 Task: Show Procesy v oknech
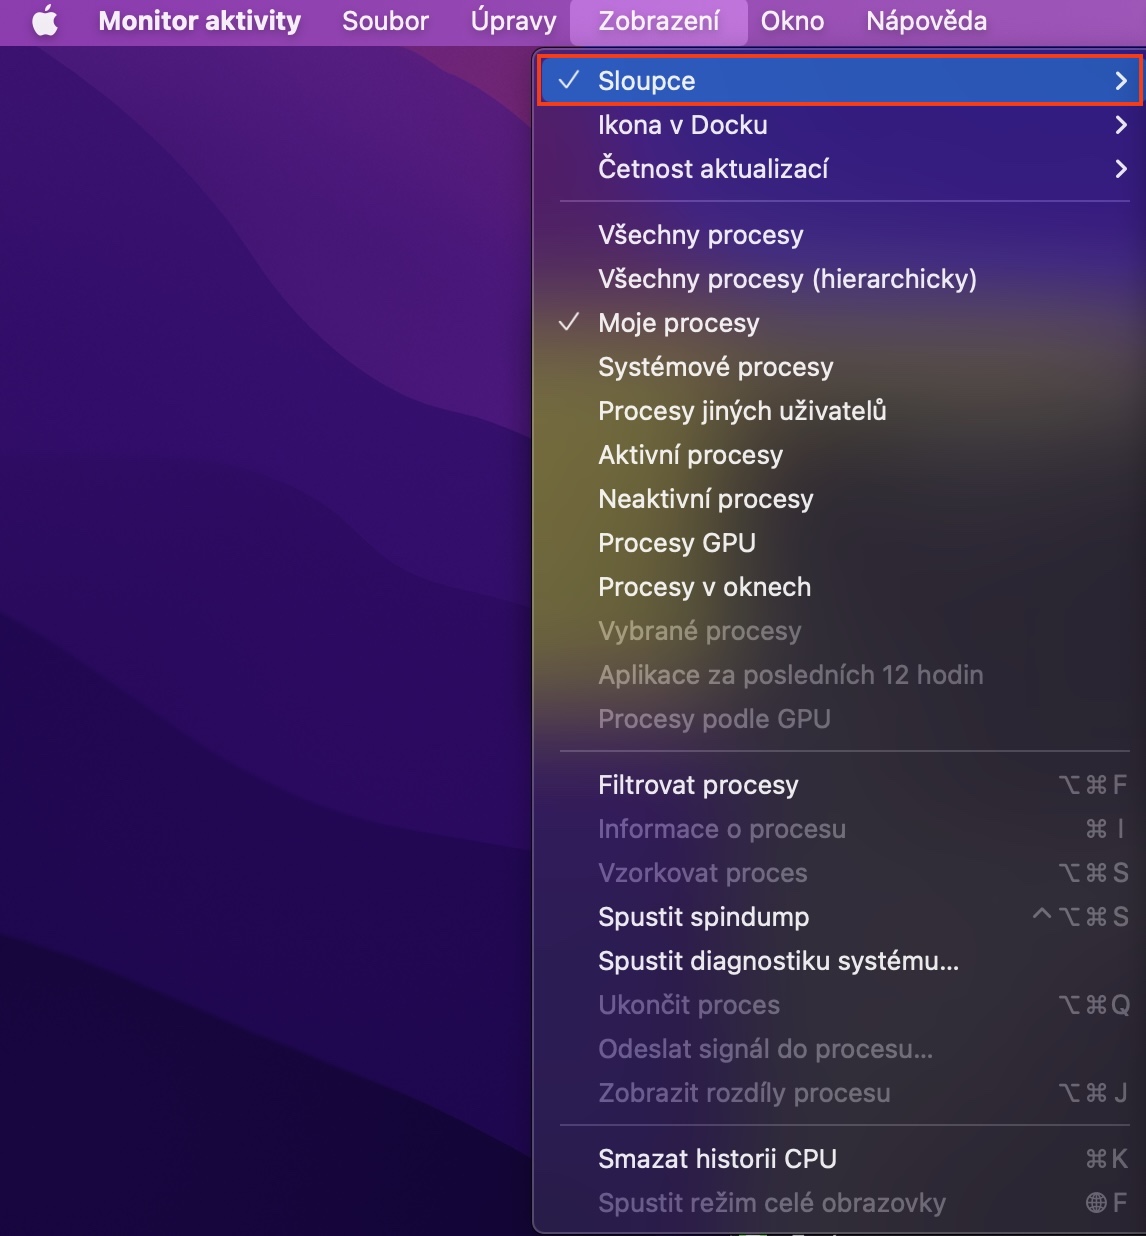click(x=840, y=587)
